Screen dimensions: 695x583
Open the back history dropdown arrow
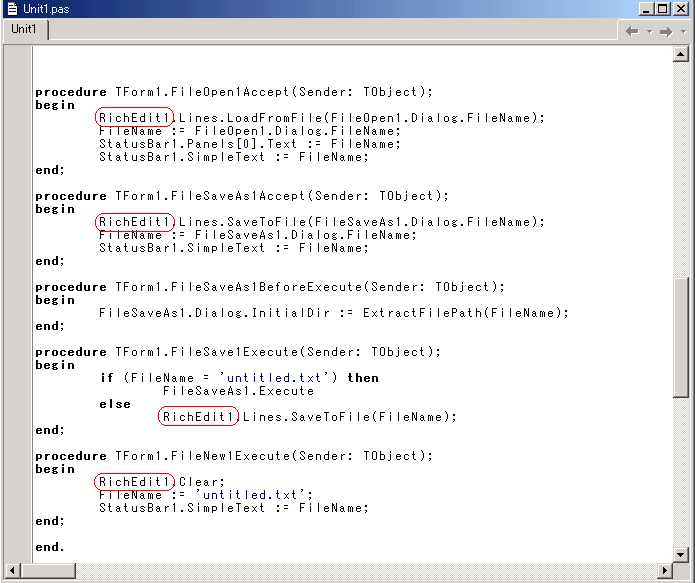[649, 31]
